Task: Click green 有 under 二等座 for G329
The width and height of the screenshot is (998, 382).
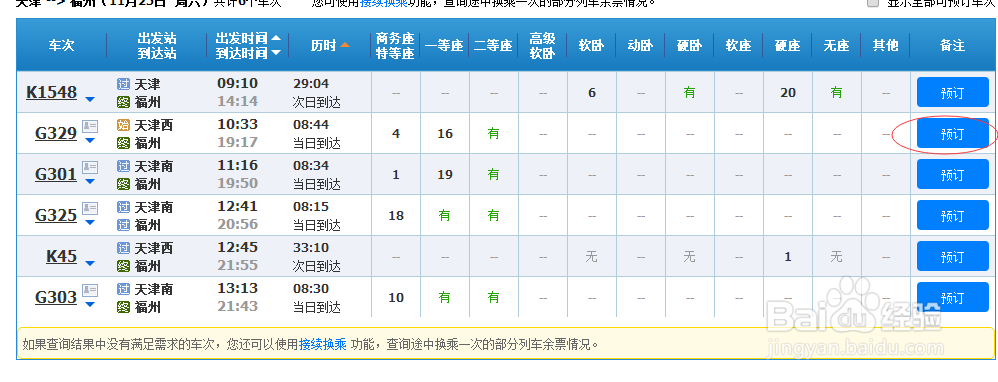Action: click(493, 134)
